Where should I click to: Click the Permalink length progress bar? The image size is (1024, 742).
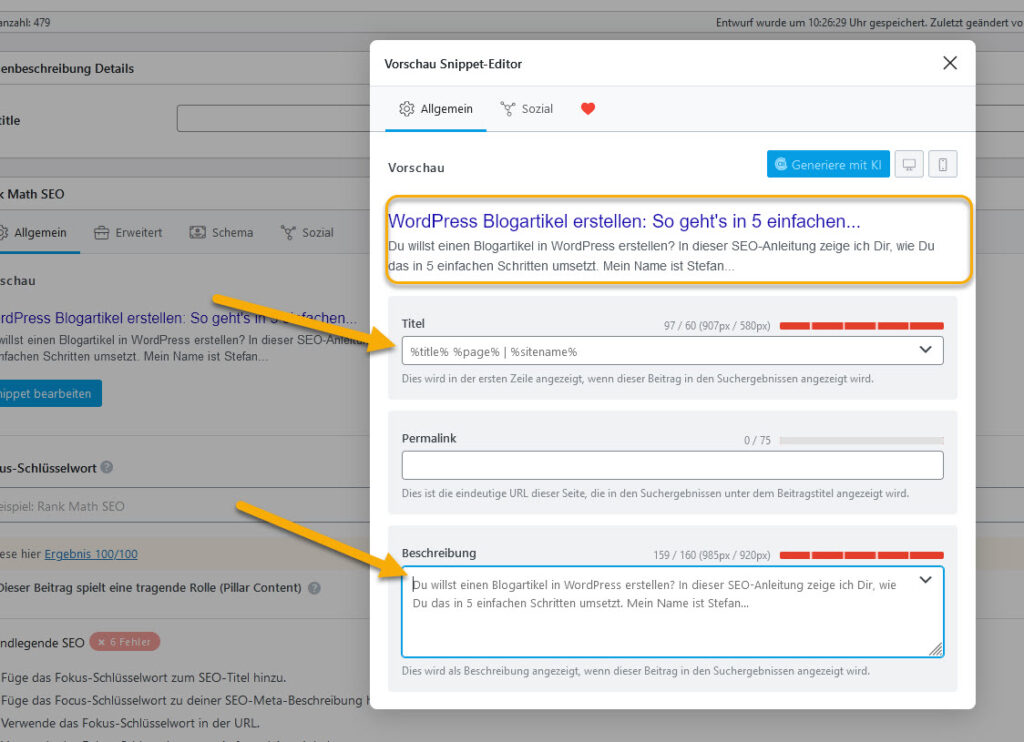click(861, 440)
